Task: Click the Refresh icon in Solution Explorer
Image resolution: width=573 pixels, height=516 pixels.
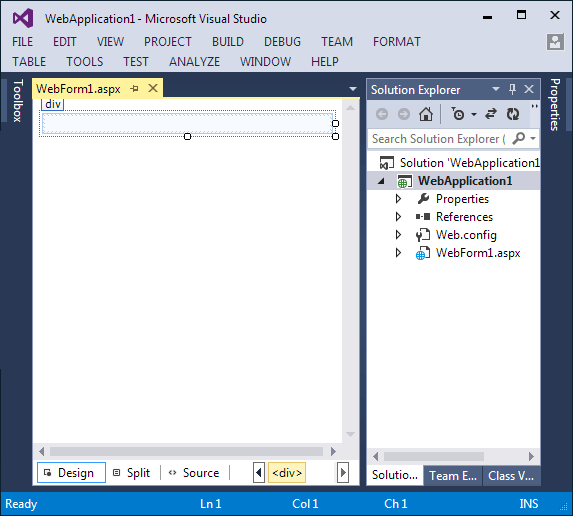Action: [513, 114]
